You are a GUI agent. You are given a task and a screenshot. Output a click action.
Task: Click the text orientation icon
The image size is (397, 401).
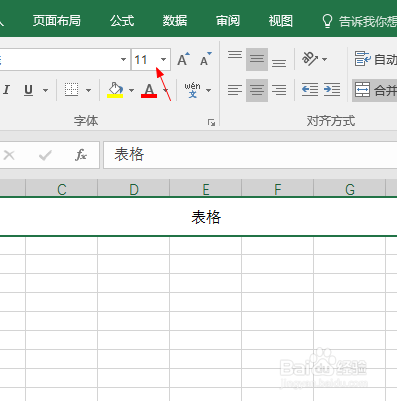point(310,59)
